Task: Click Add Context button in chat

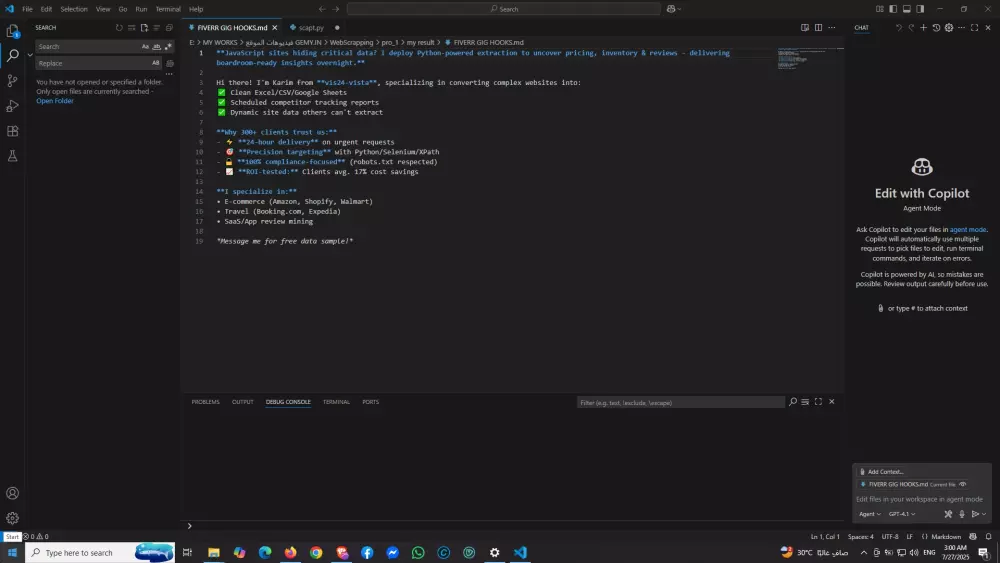Action: coord(881,472)
